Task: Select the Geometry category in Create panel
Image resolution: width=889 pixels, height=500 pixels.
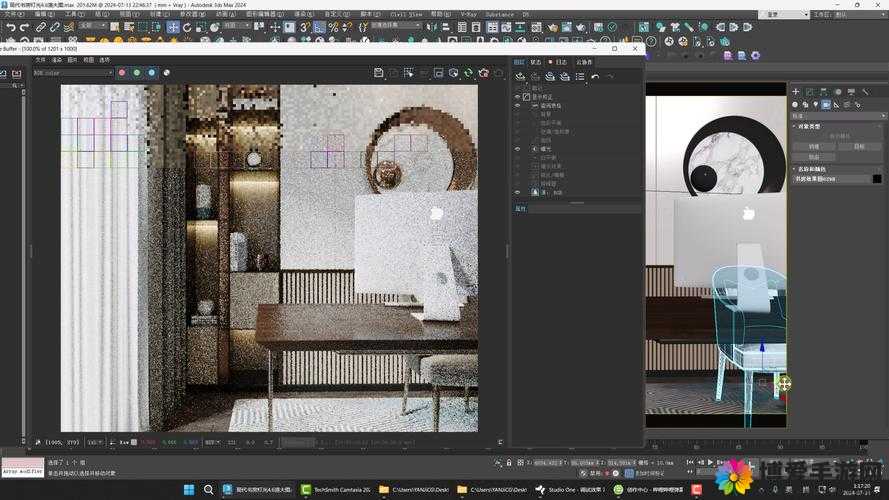Action: pos(795,105)
